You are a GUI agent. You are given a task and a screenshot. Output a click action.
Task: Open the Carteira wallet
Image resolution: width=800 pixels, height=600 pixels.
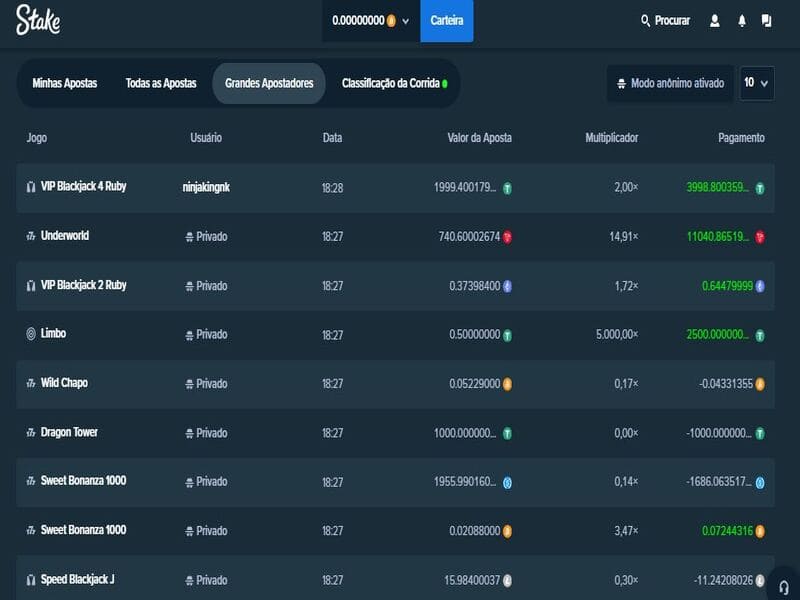tap(447, 21)
